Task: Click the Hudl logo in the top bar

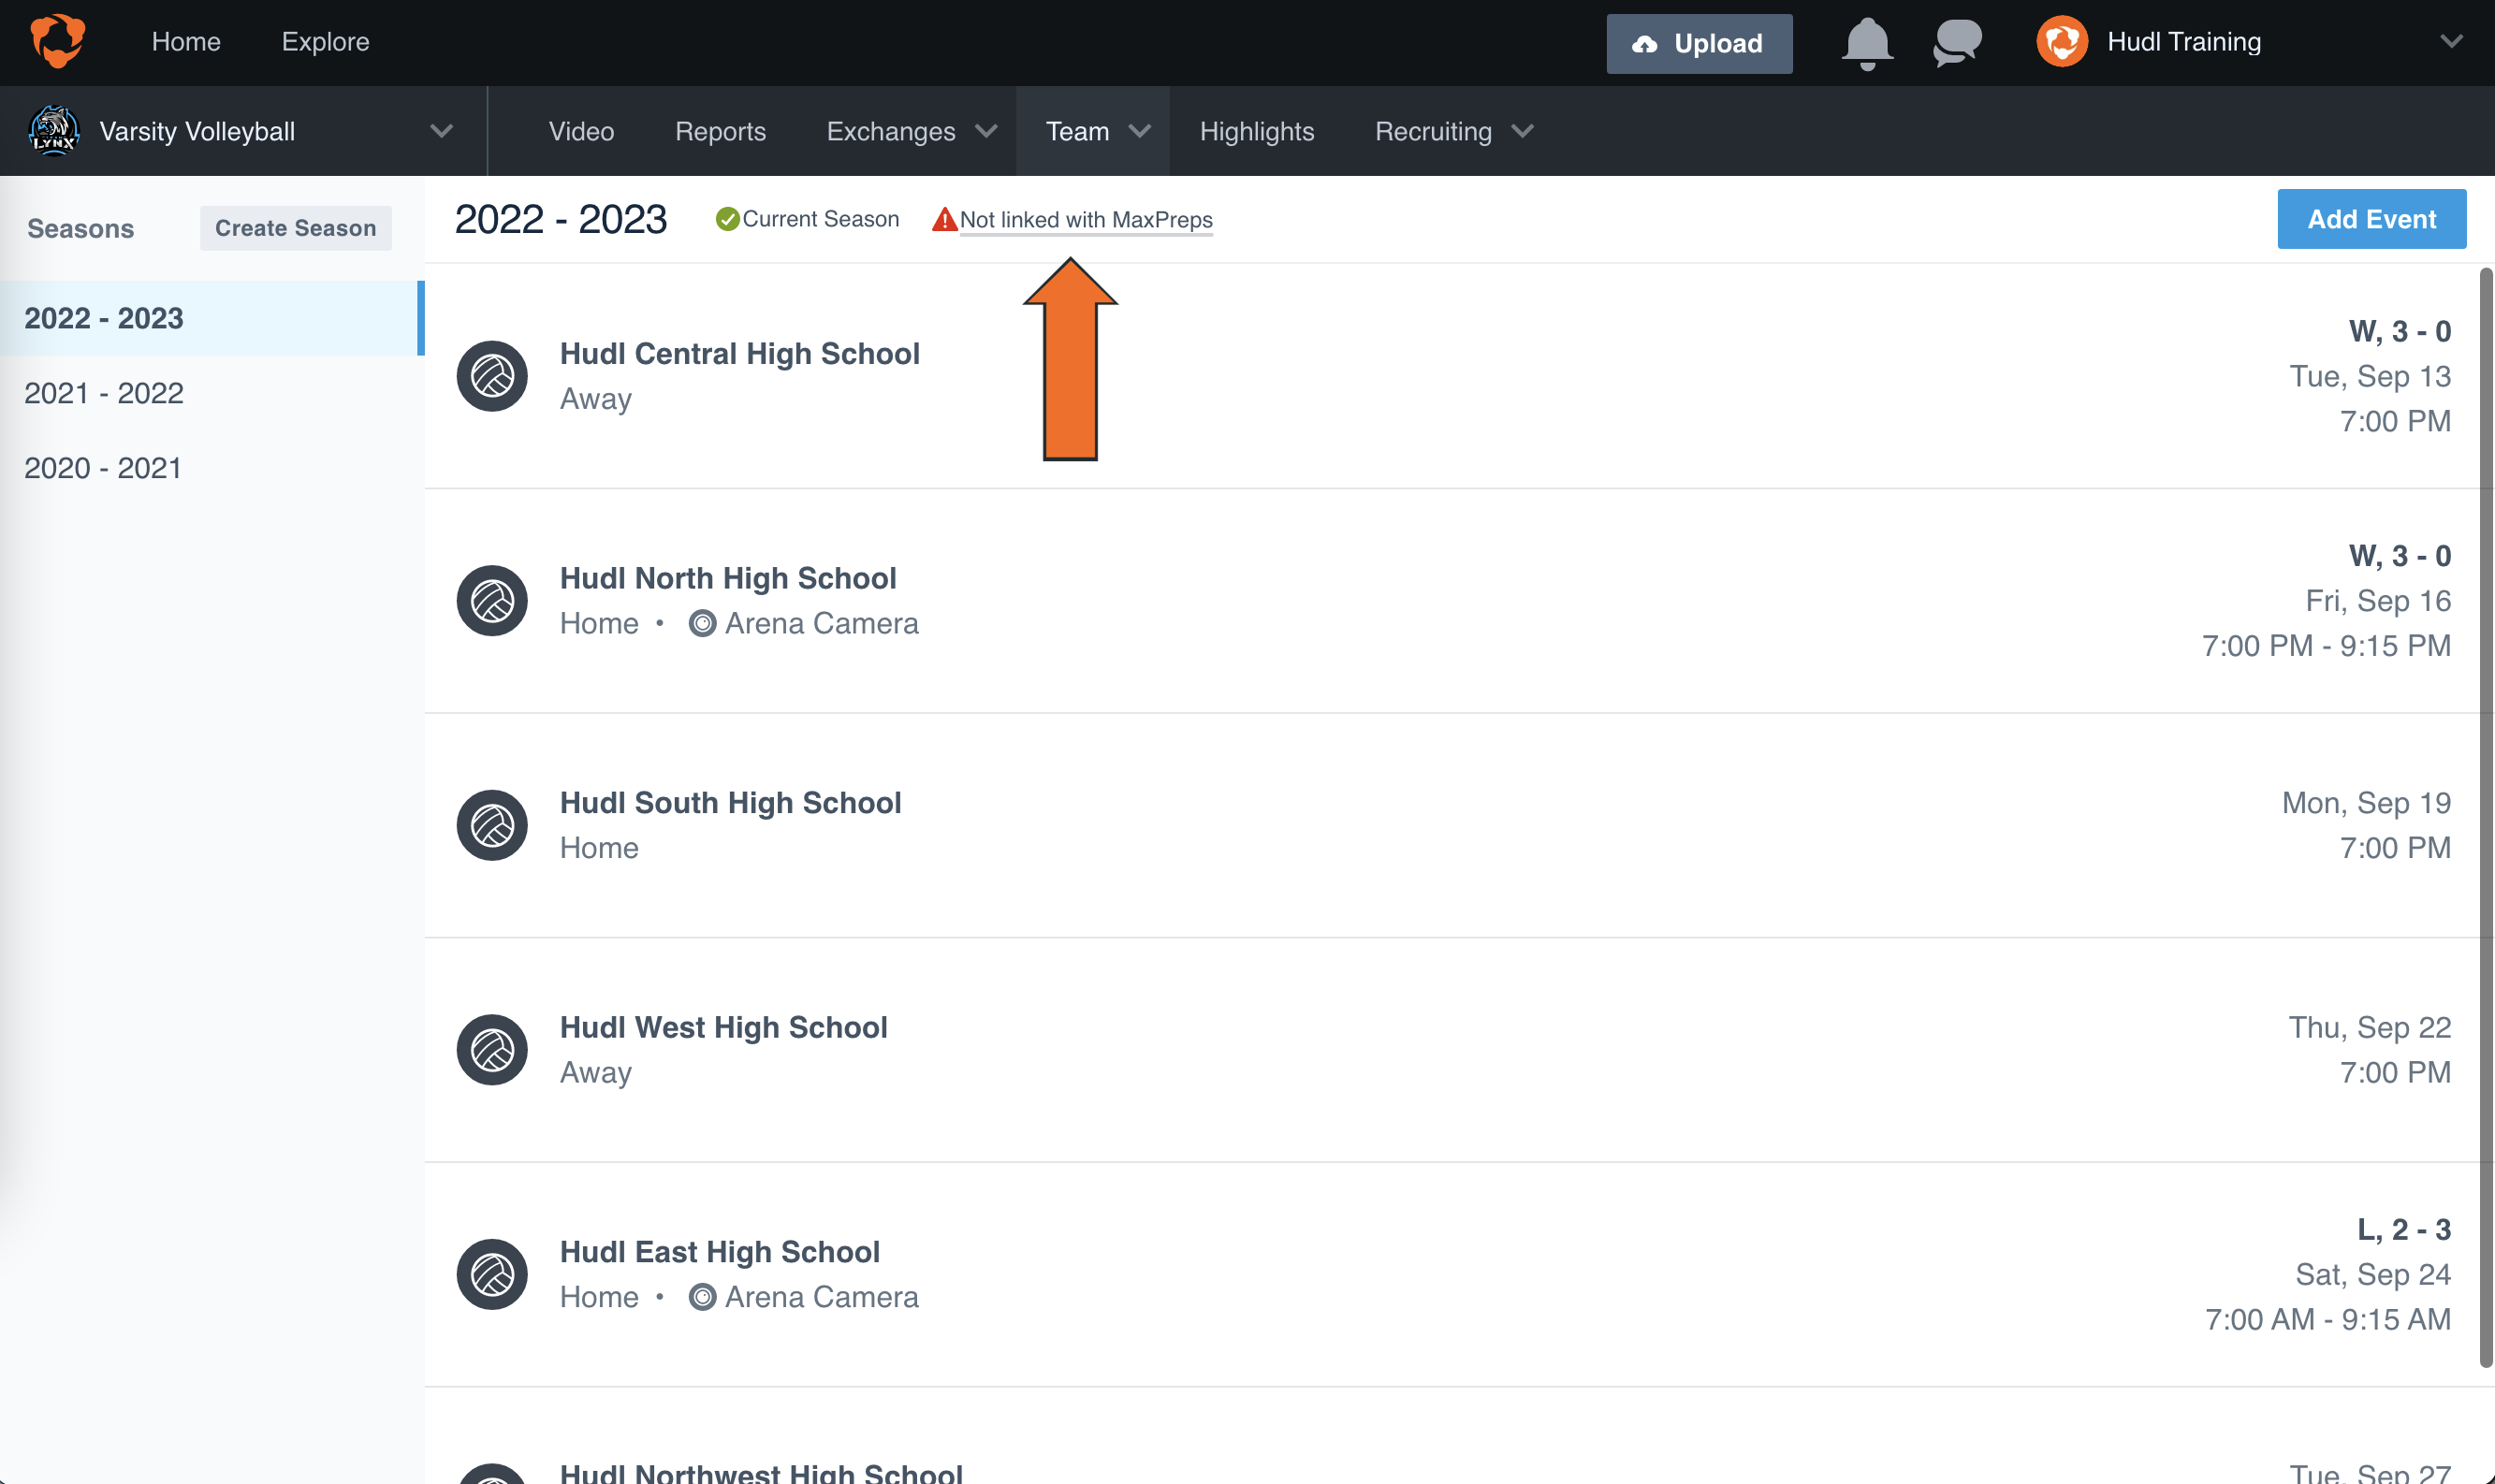Action: coord(57,42)
